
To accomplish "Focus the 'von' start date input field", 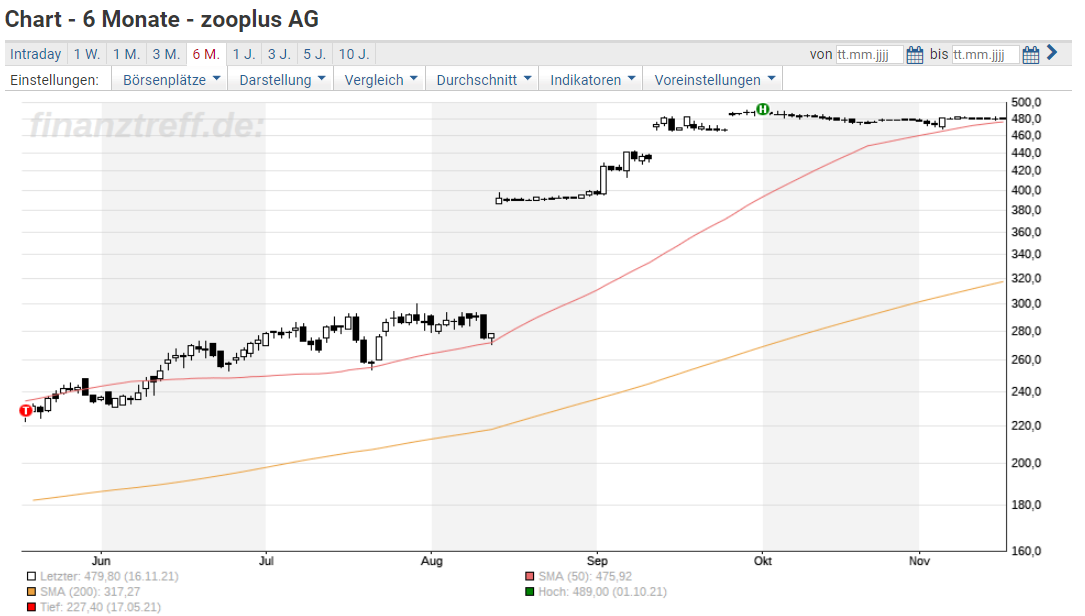I will tap(869, 55).
